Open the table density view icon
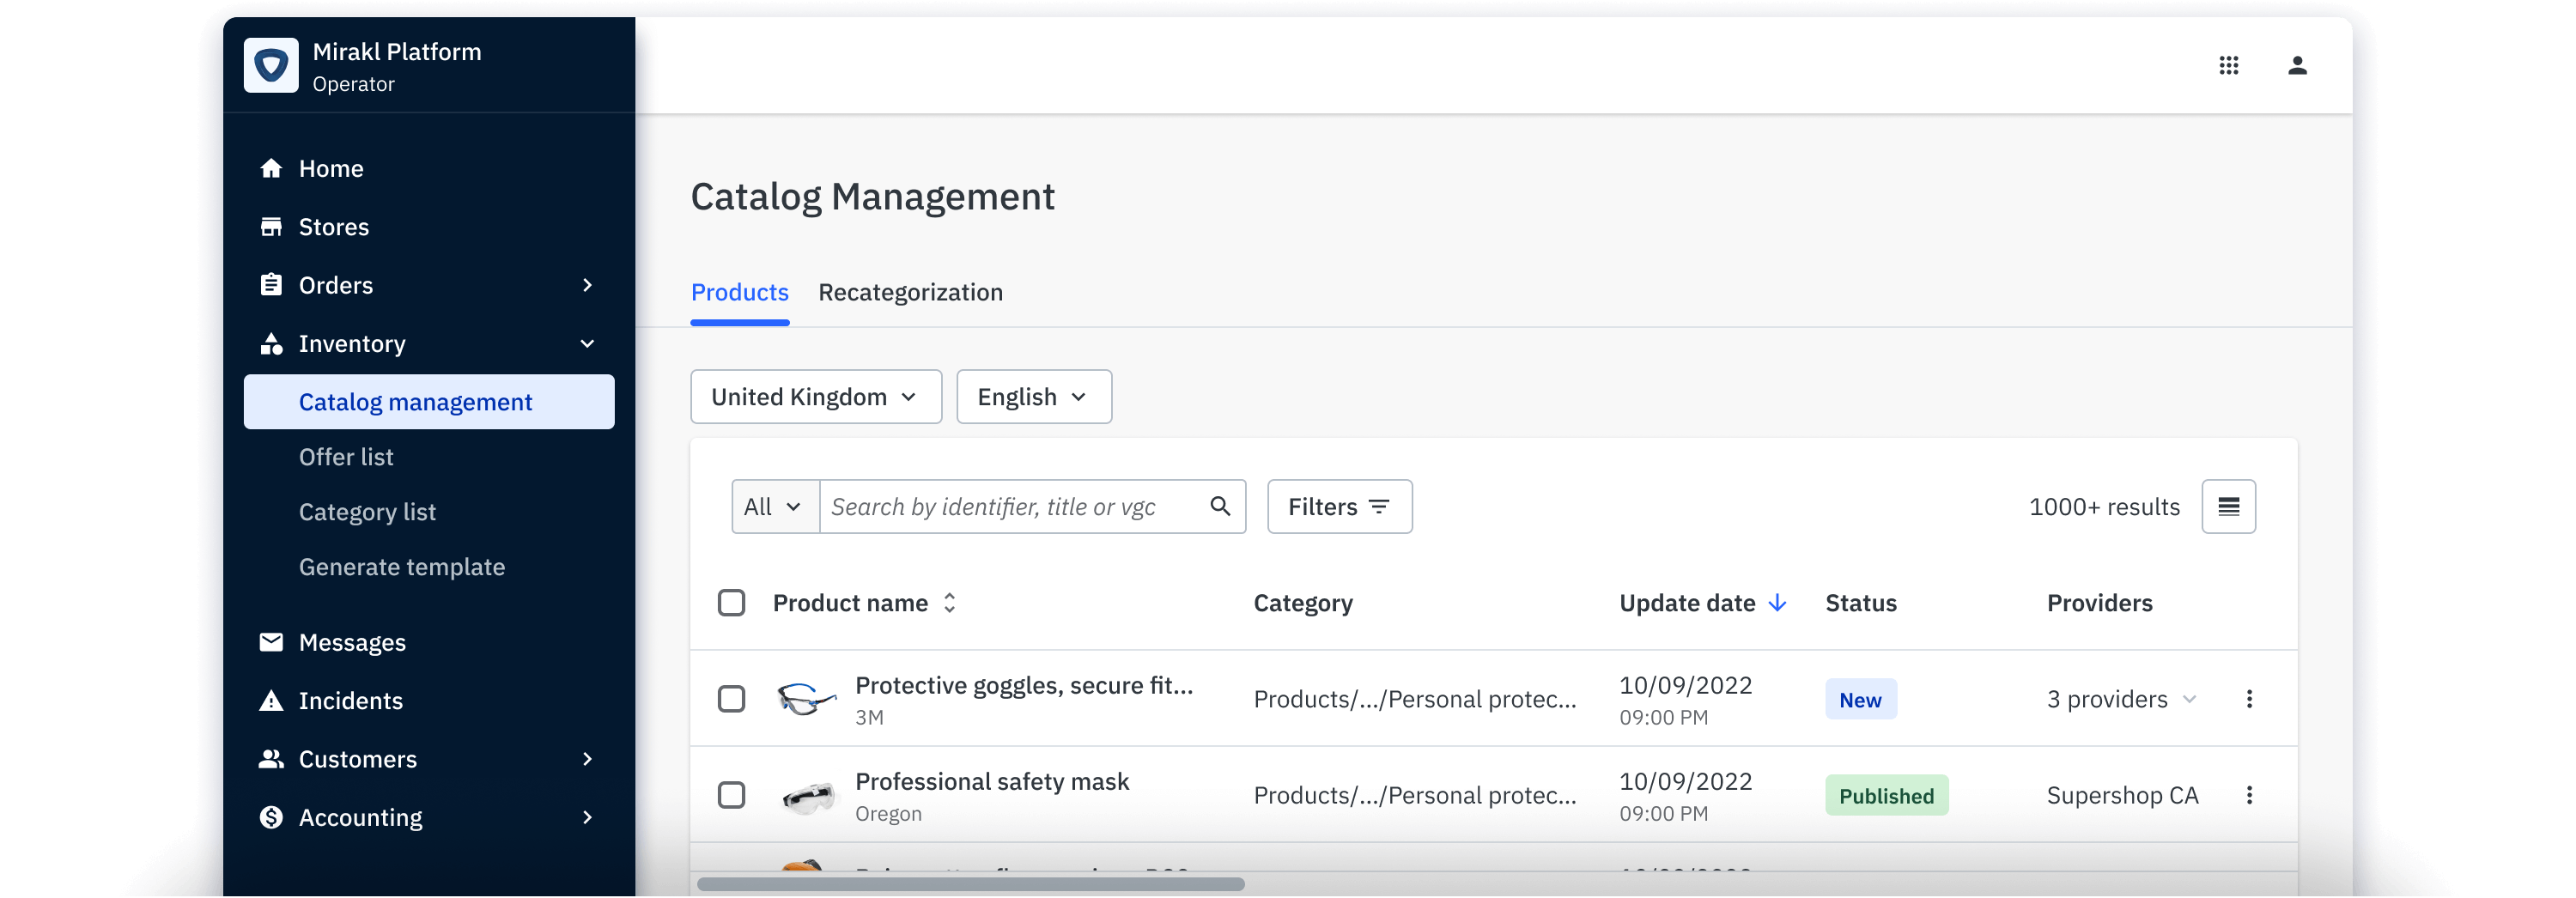This screenshot has height=898, width=2576. 2228,507
